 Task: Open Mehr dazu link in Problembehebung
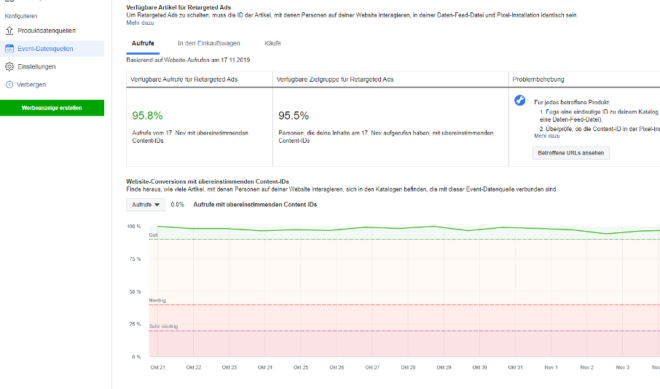pyautogui.click(x=547, y=136)
